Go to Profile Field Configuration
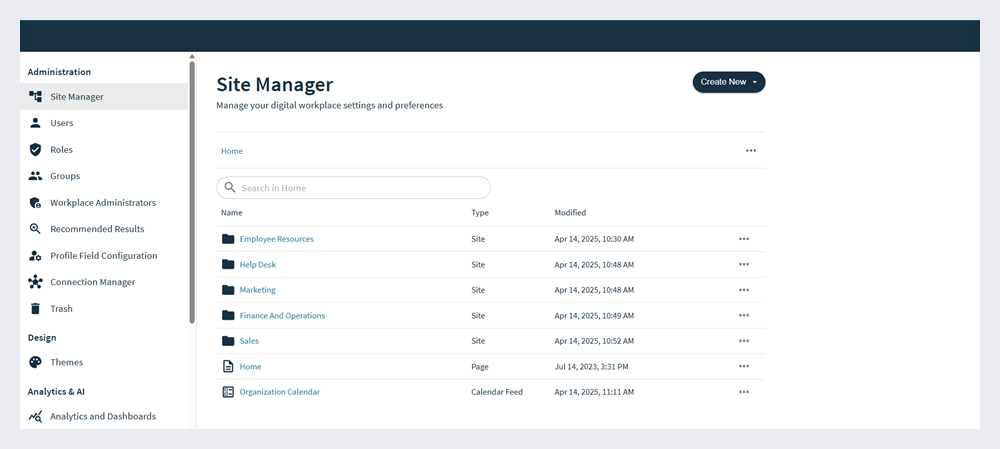 point(104,256)
